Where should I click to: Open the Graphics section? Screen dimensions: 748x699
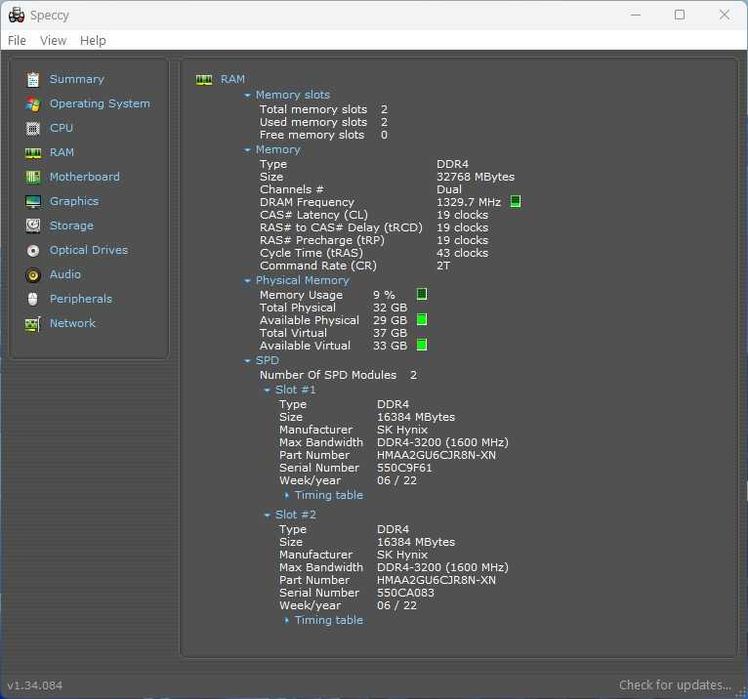(x=74, y=201)
